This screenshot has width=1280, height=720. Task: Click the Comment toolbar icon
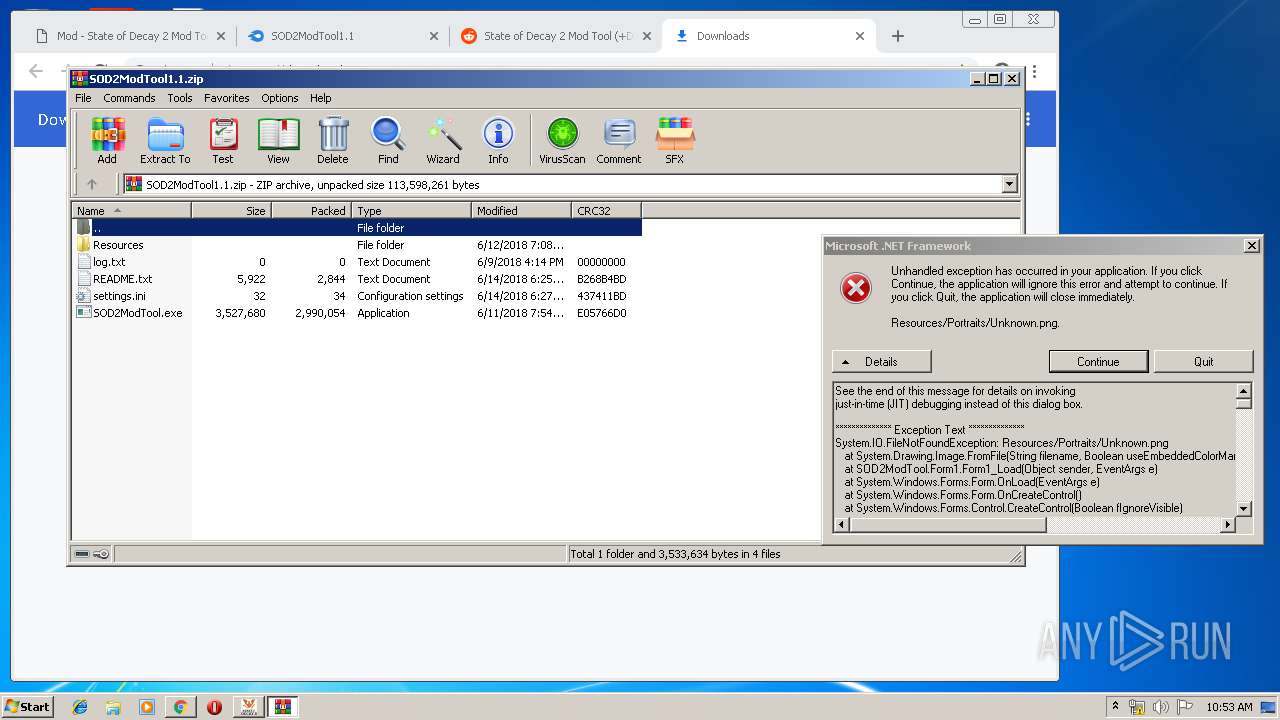point(619,140)
